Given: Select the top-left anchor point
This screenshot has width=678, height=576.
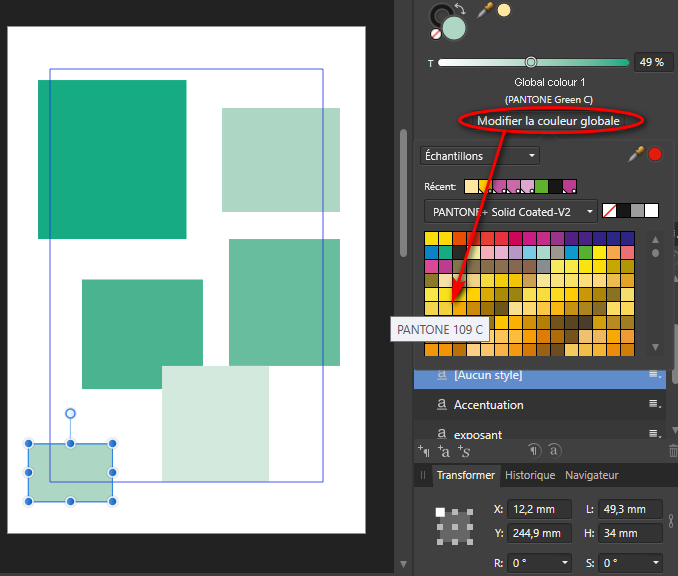Looking at the screenshot, I should pyautogui.click(x=440, y=512).
